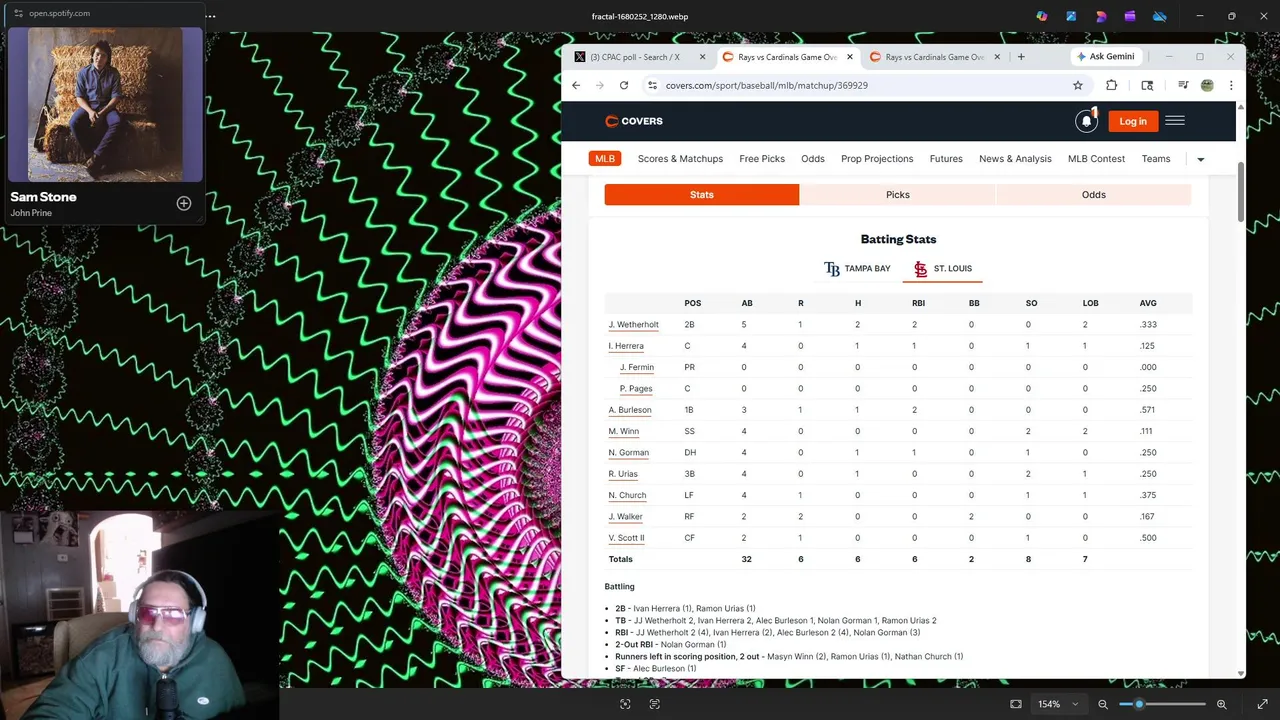Open Covers hamburger menu

coord(1175,121)
